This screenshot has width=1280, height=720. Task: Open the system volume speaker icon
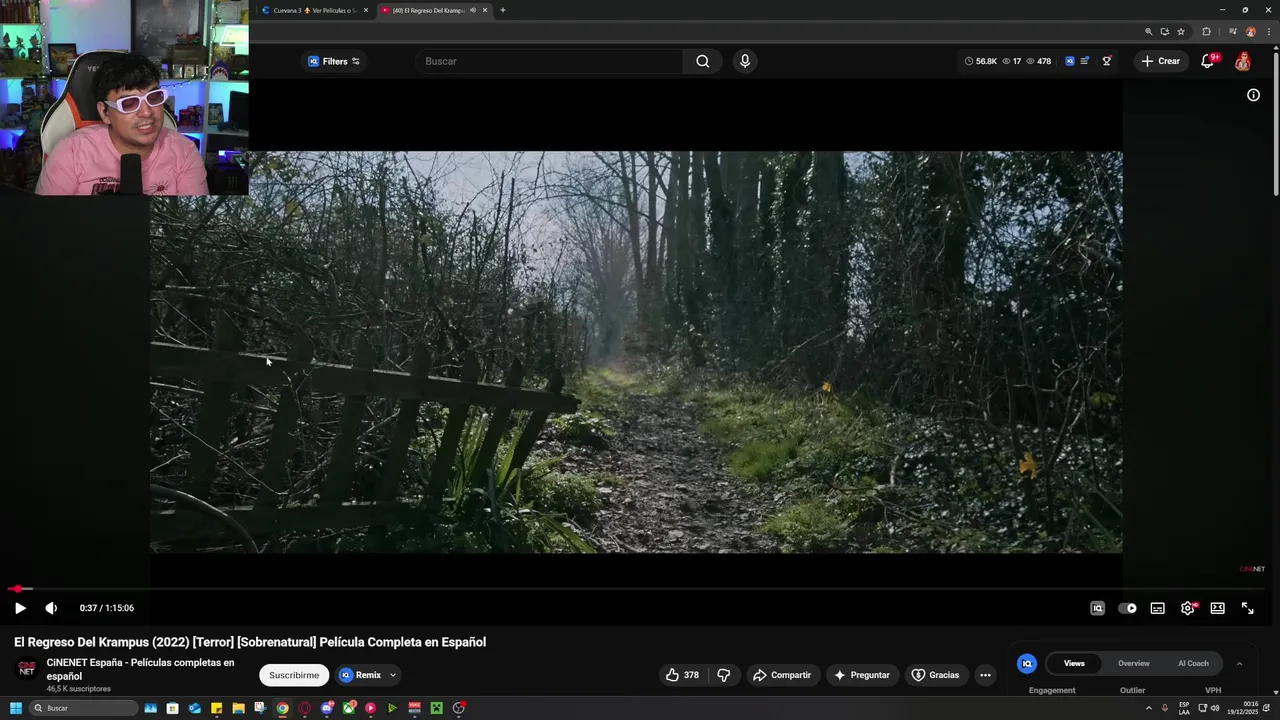click(x=1215, y=708)
